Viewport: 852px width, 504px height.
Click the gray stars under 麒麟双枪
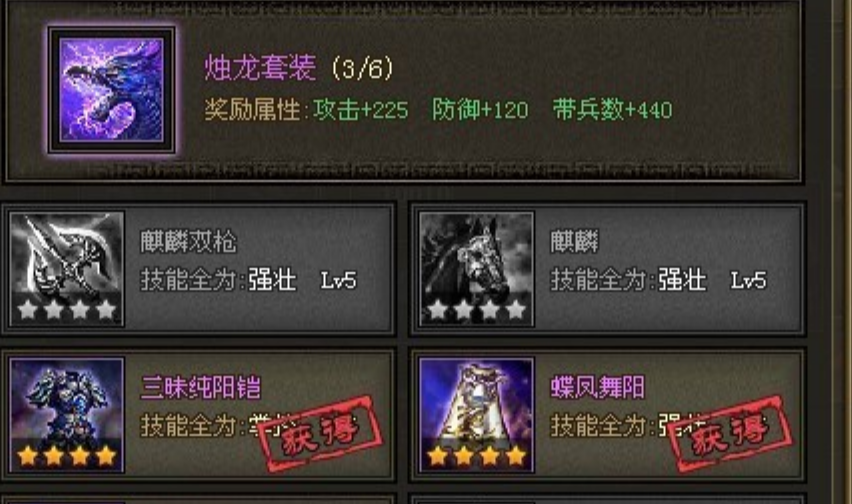tap(67, 310)
